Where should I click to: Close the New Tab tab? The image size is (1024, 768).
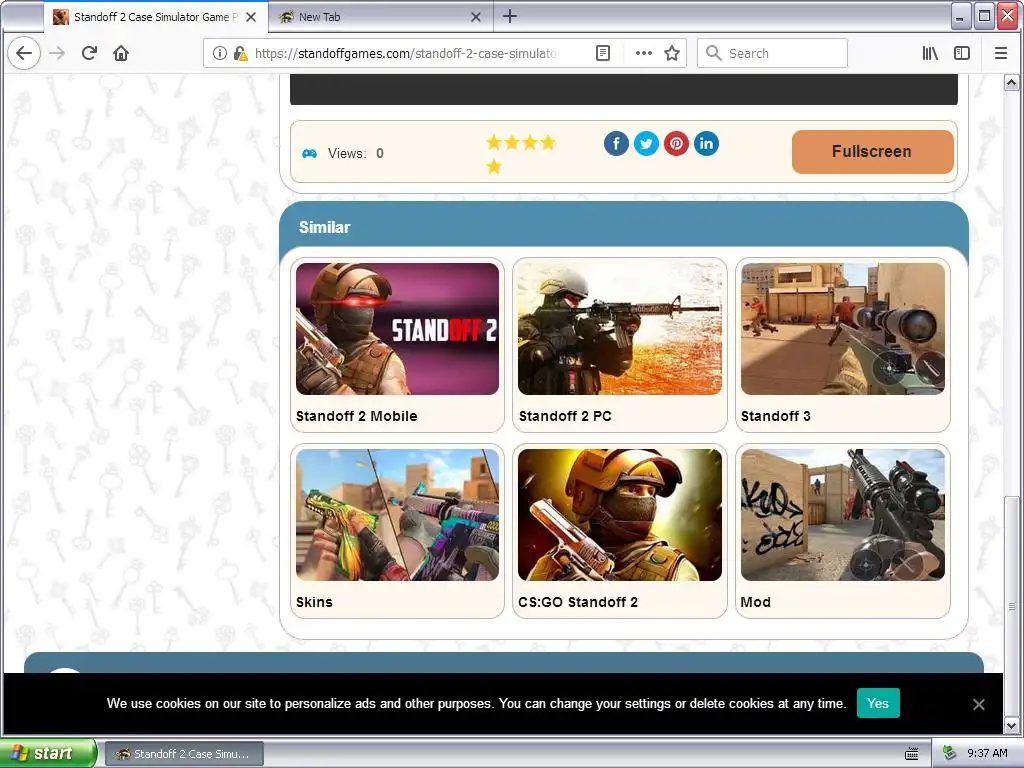476,17
